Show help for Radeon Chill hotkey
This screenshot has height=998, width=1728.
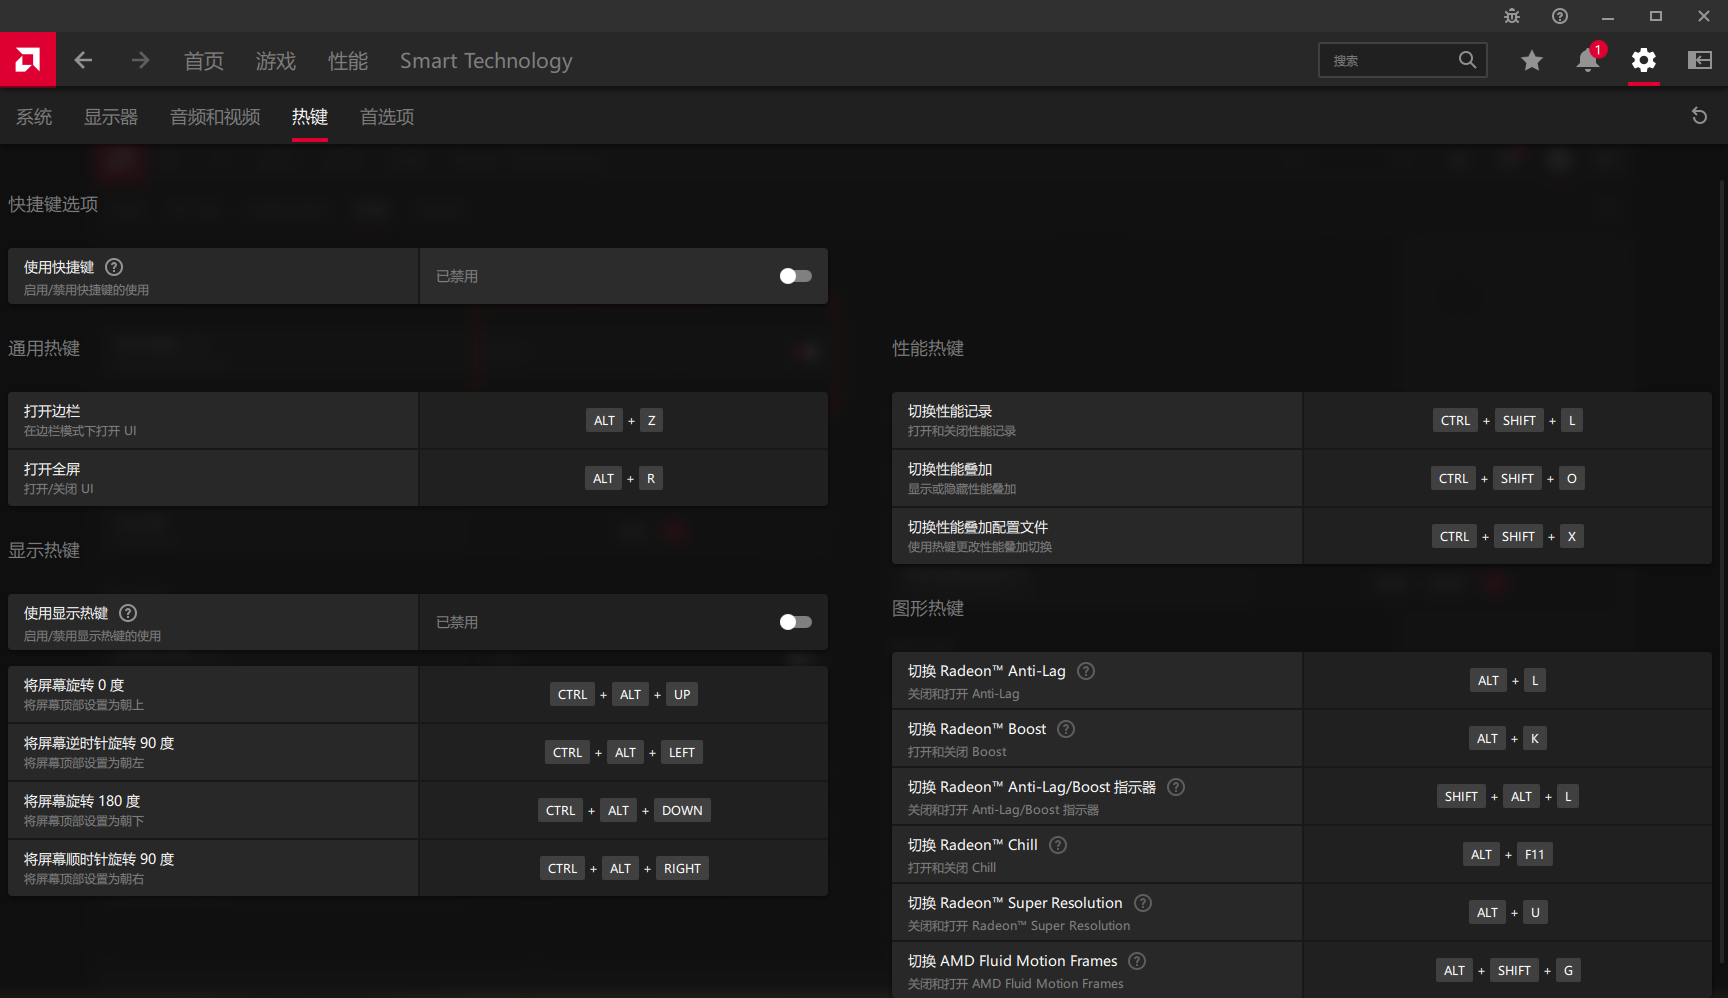pyautogui.click(x=1058, y=845)
